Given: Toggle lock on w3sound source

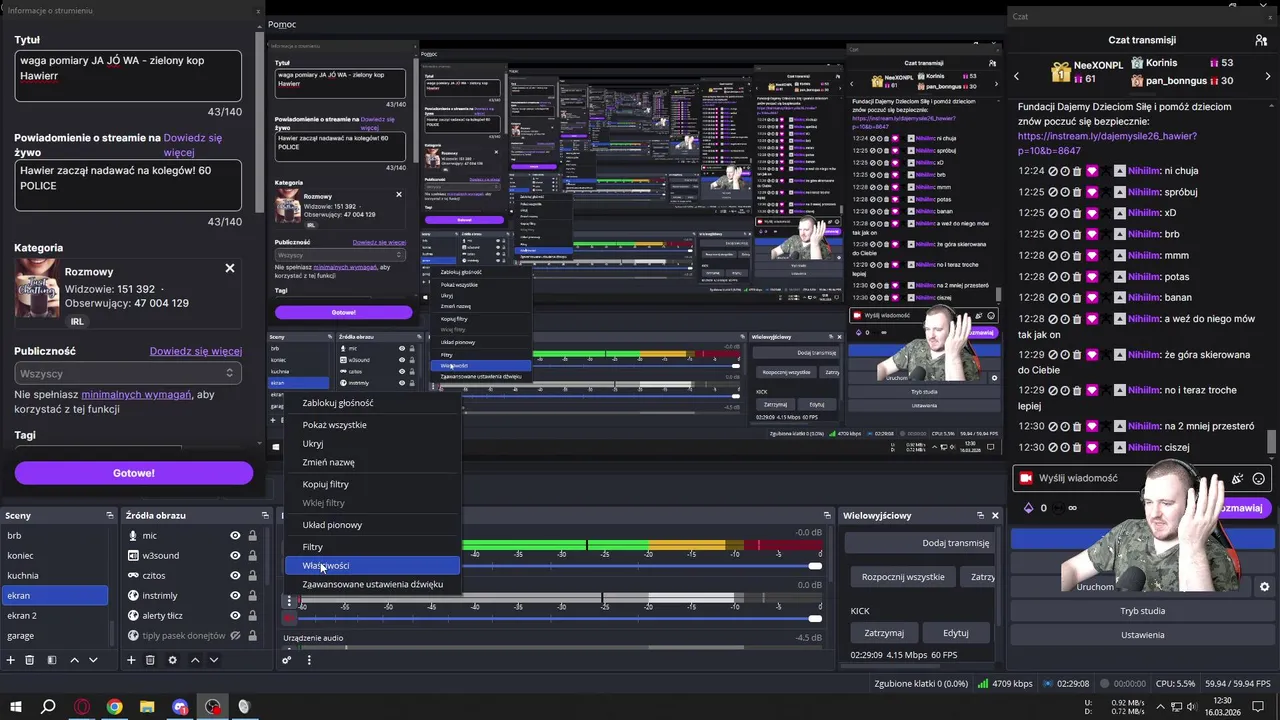Looking at the screenshot, I should click(252, 555).
